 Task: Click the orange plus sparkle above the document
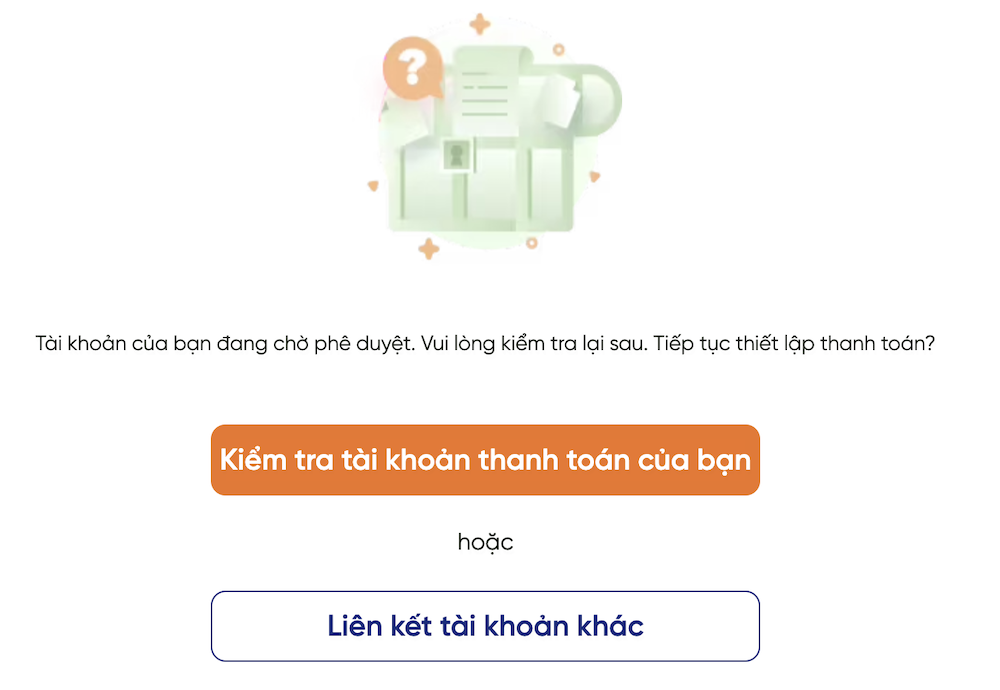[x=480, y=24]
